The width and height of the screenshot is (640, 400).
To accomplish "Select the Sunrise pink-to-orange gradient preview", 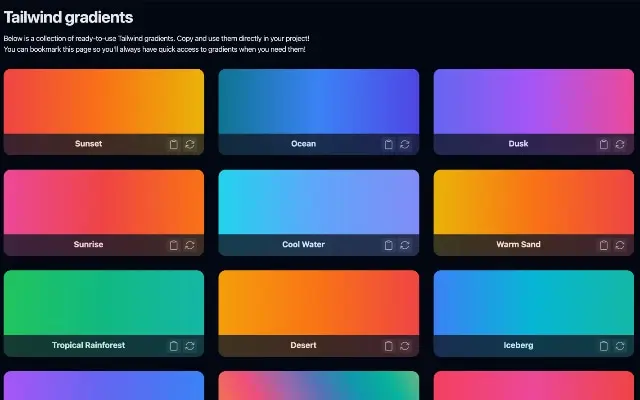I will (104, 202).
